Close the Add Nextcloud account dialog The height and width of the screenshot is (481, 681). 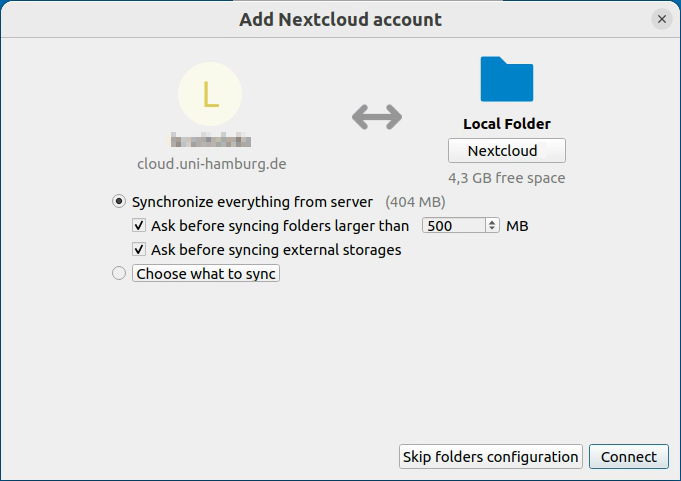[x=662, y=19]
